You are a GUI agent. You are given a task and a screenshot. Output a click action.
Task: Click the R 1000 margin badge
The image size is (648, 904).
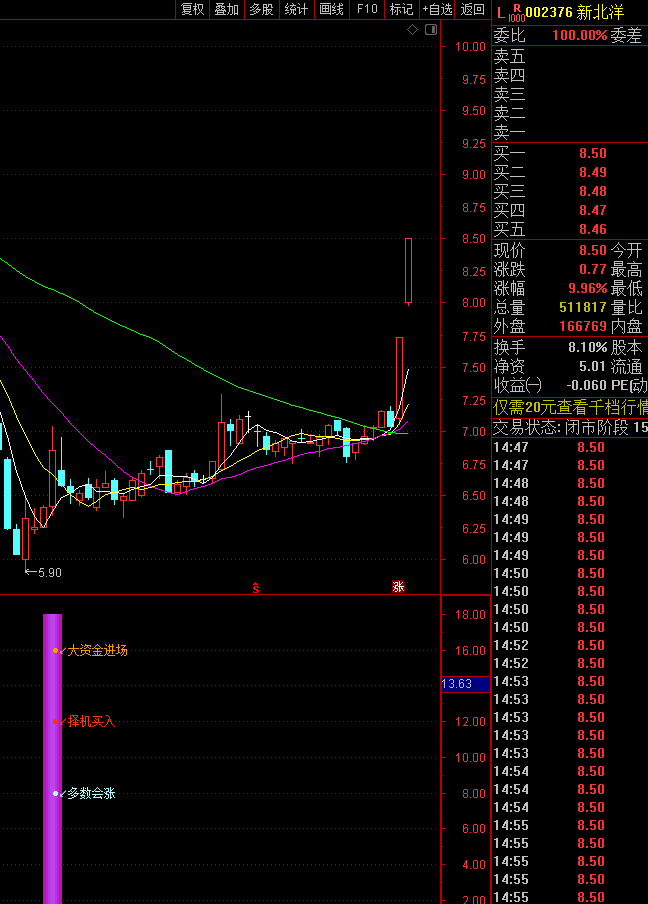coord(516,13)
